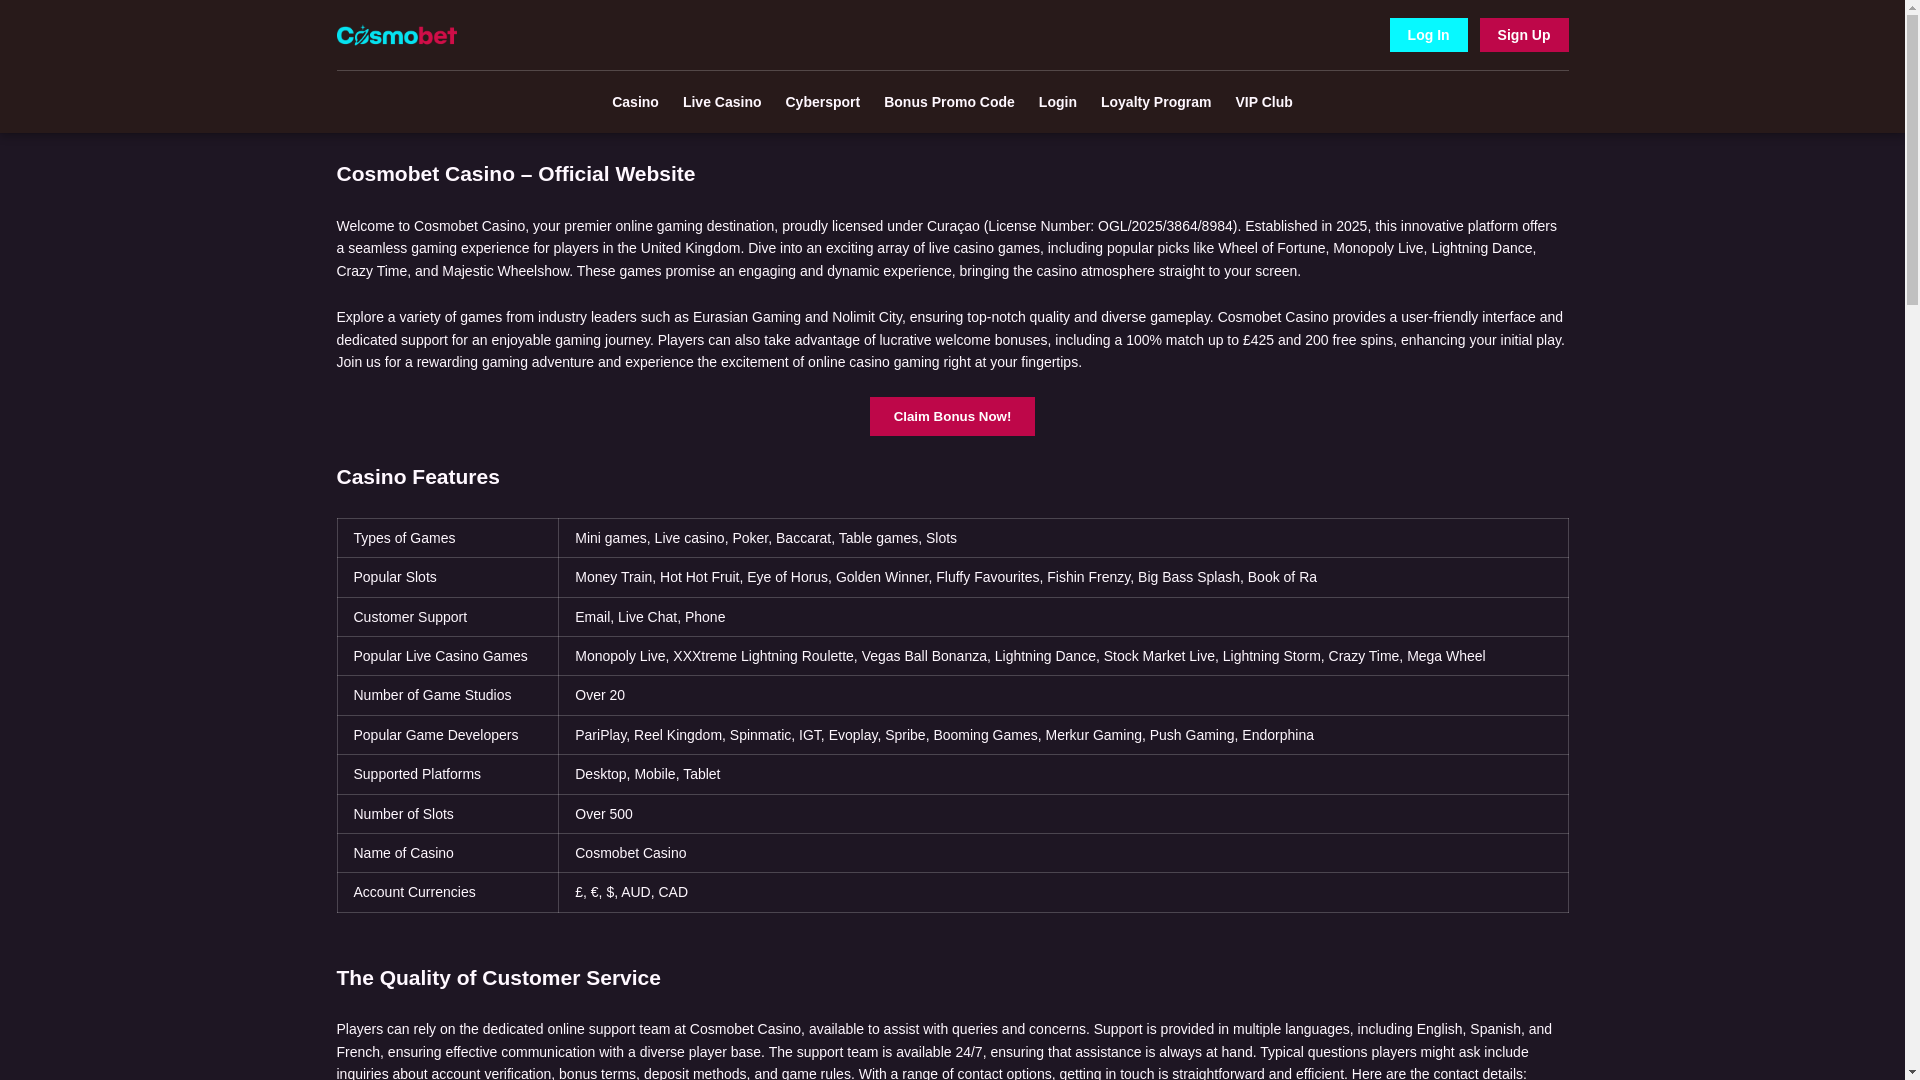Click the 'Over 500' value cell

tap(1063, 814)
